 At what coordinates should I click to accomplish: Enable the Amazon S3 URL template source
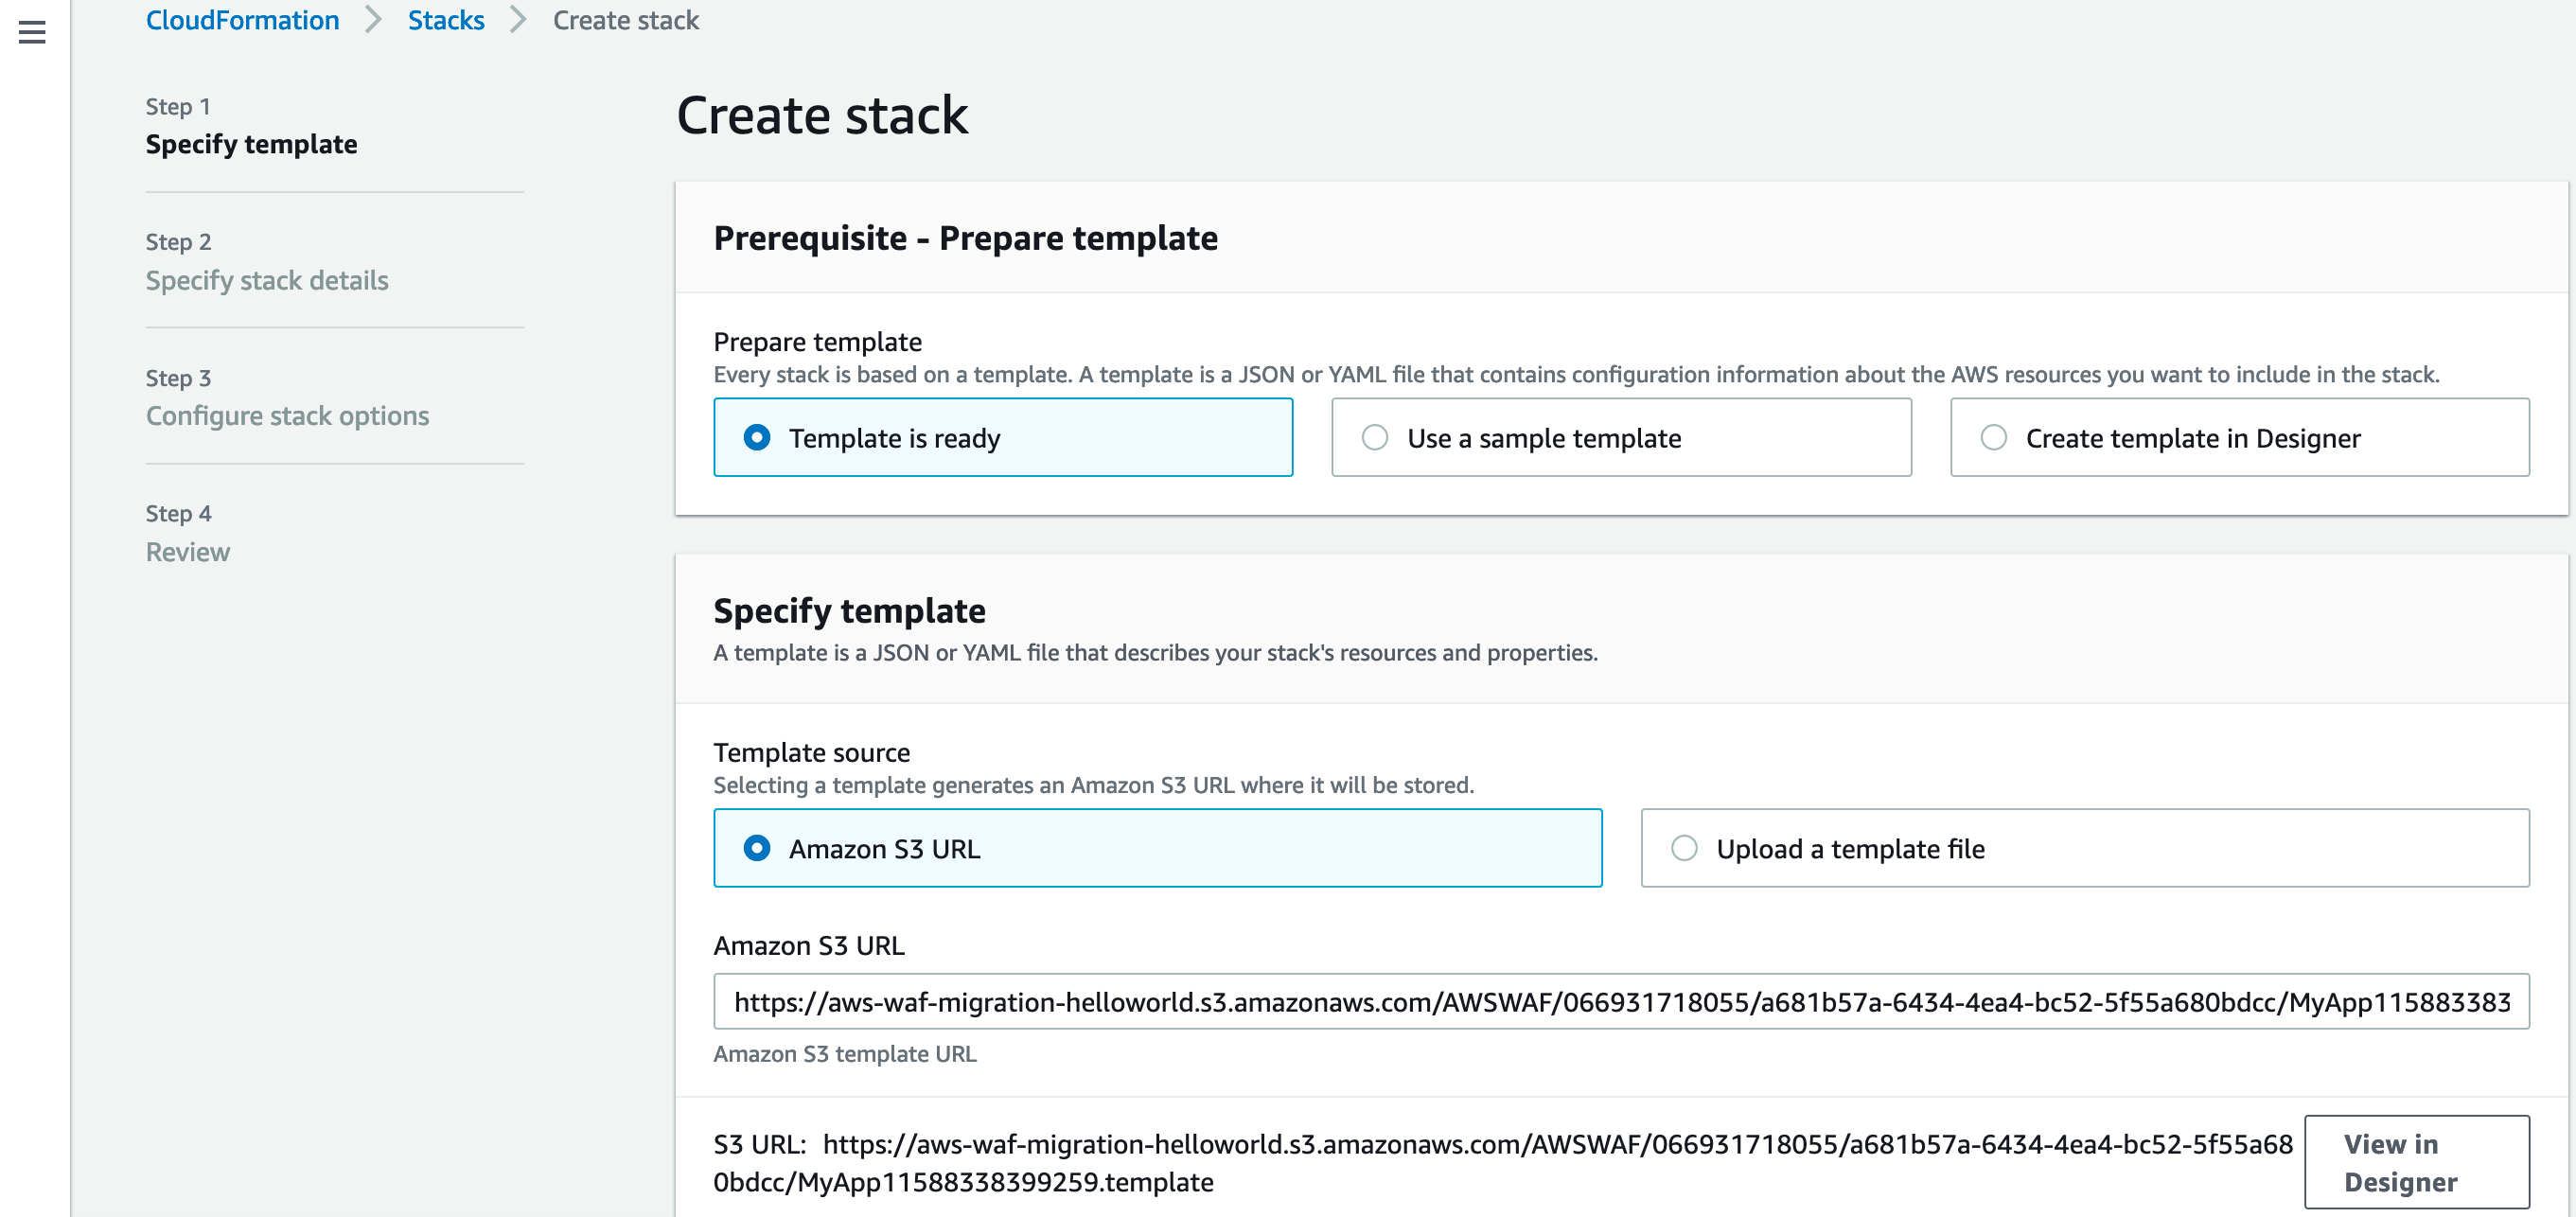pyautogui.click(x=758, y=848)
